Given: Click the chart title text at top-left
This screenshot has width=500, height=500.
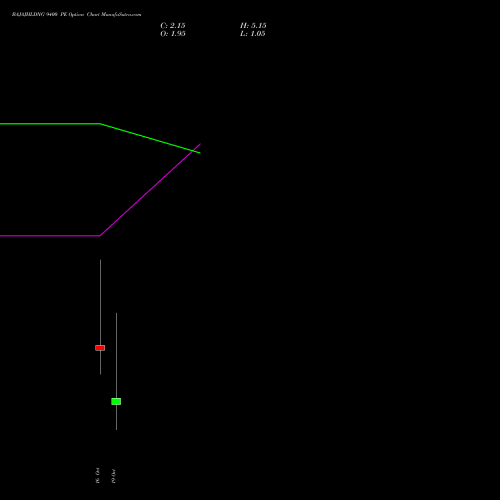Looking at the screenshot, I should [76, 14].
